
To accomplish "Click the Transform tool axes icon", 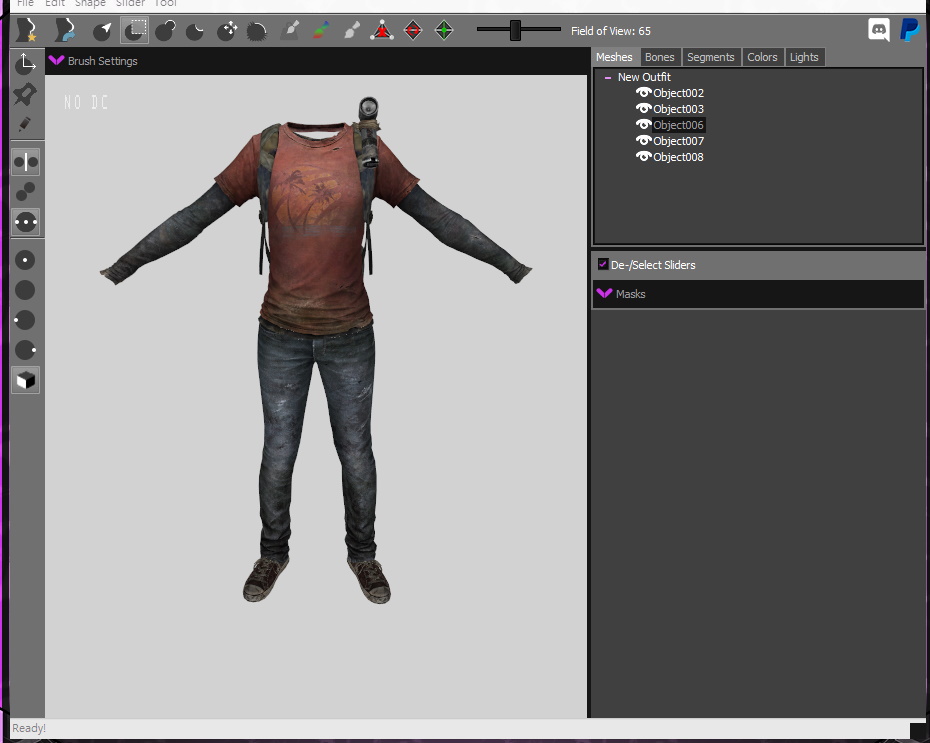I will [x=26, y=63].
